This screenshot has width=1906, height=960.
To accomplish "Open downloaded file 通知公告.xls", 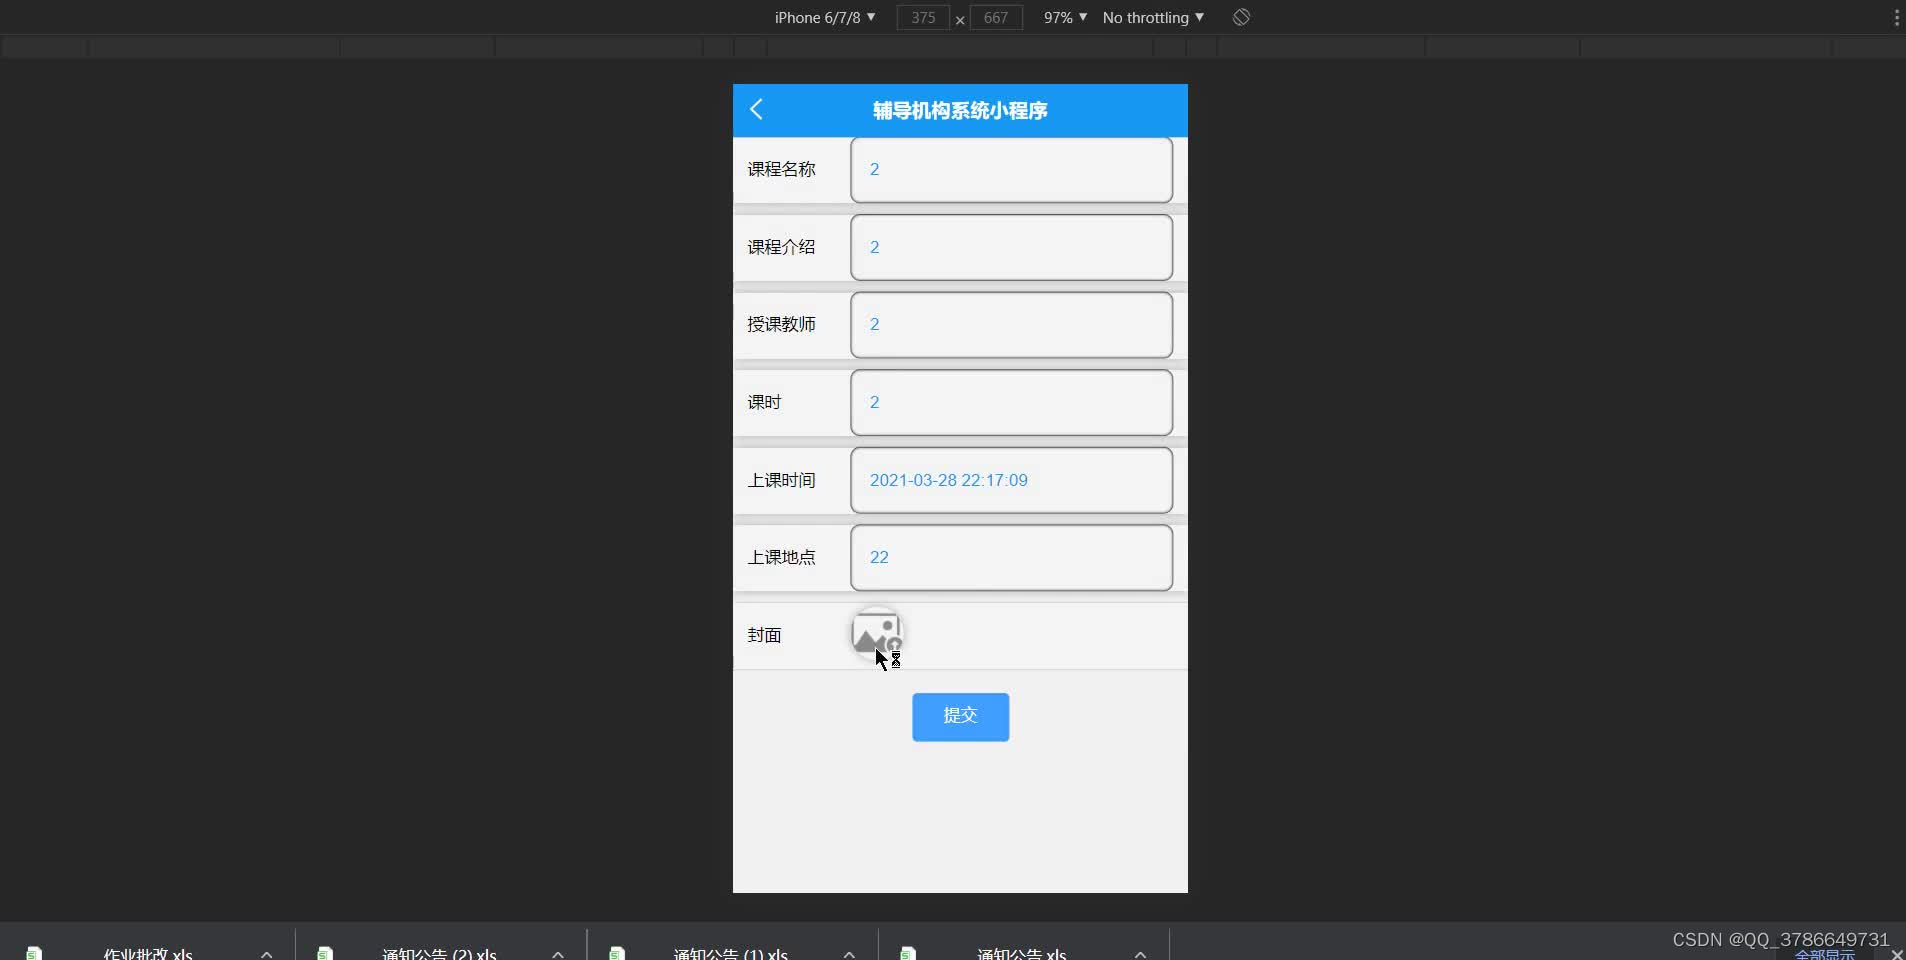I will pyautogui.click(x=1021, y=954).
